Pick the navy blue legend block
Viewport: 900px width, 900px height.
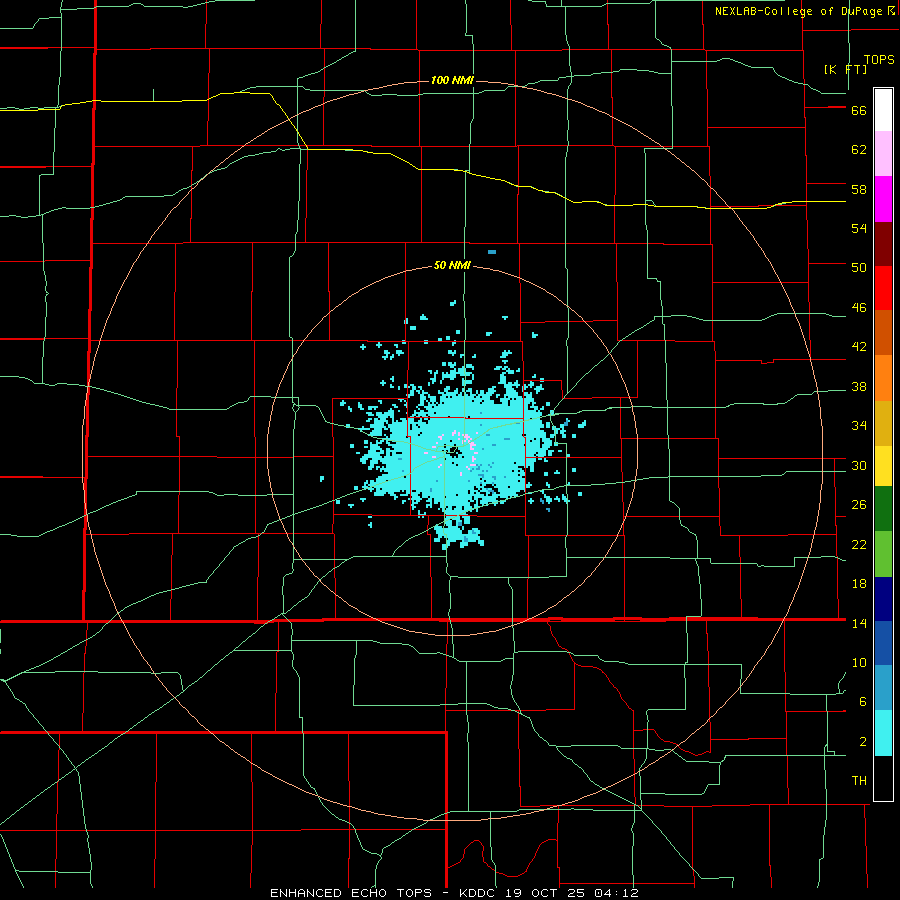tap(883, 599)
